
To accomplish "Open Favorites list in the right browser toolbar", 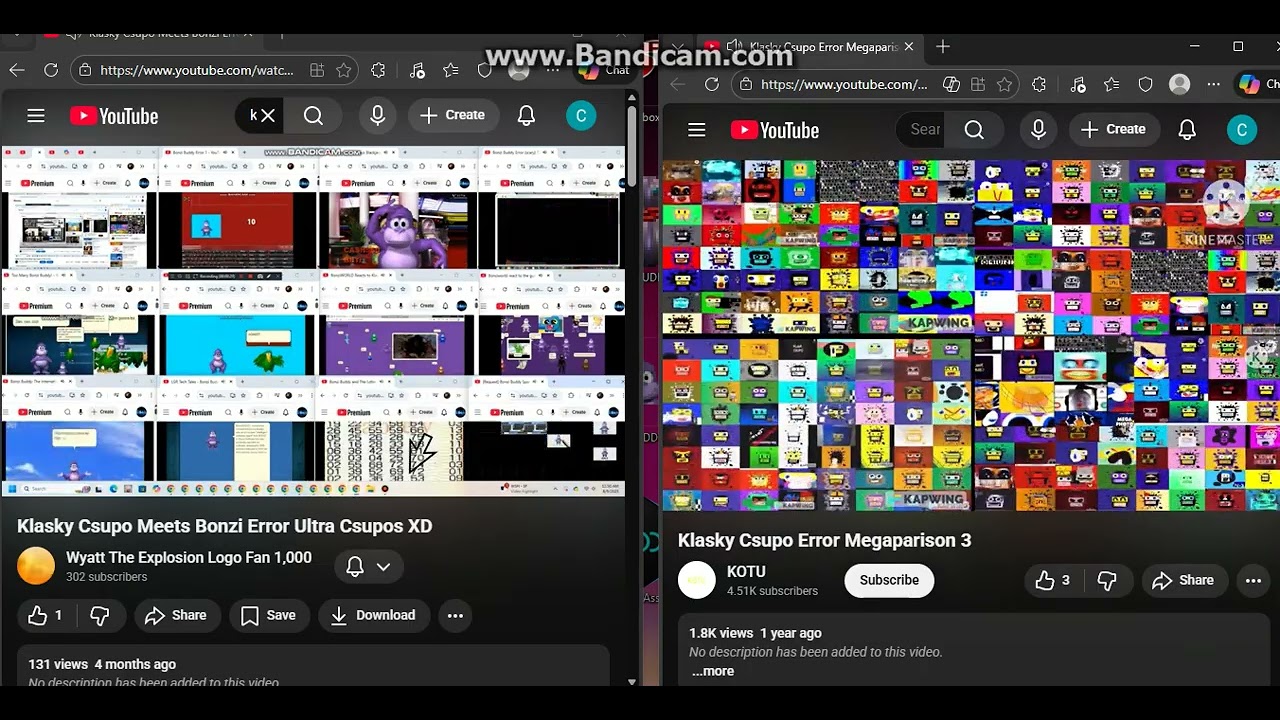I will [1112, 85].
